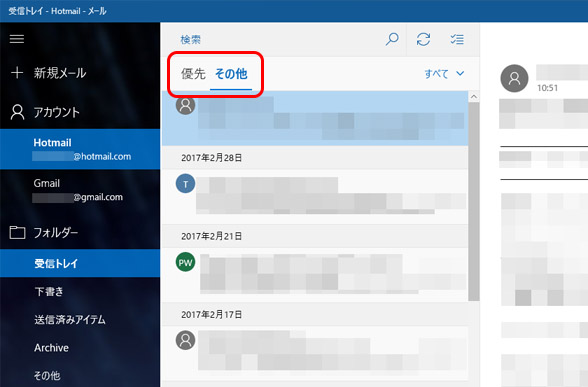Sync mailbox with the refresh icon
This screenshot has height=387, width=588.
click(x=423, y=39)
